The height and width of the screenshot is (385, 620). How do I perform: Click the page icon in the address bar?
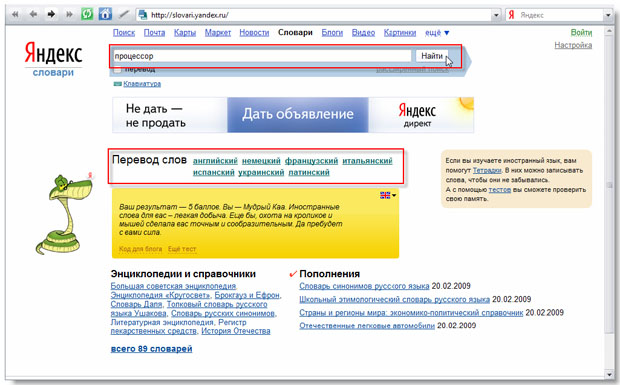[143, 15]
